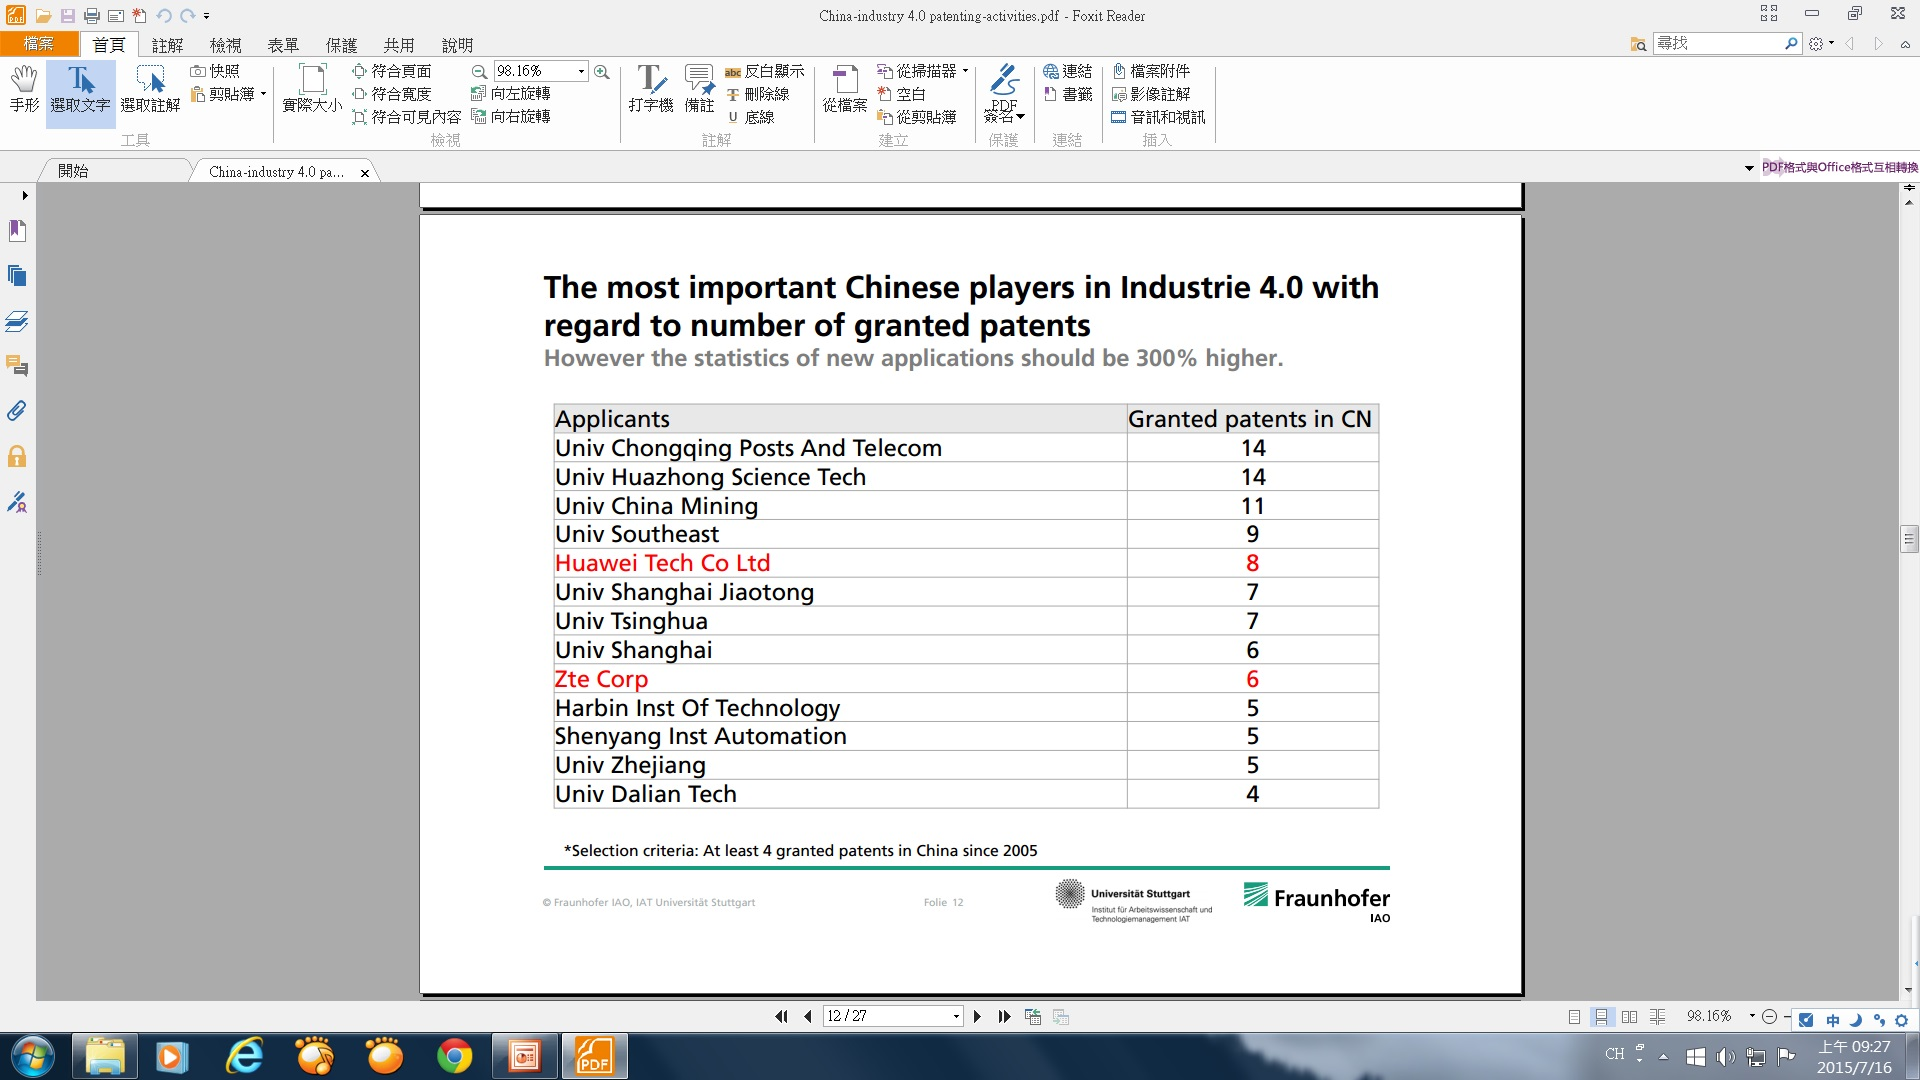Create PDF From Clipboard (從剪貼簿)

[x=917, y=117]
